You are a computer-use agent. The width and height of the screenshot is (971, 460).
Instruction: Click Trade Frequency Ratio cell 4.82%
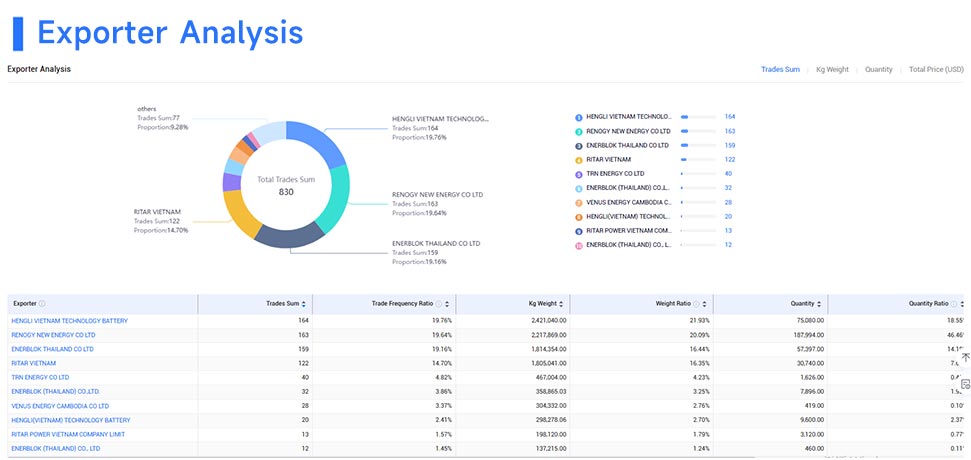click(445, 378)
